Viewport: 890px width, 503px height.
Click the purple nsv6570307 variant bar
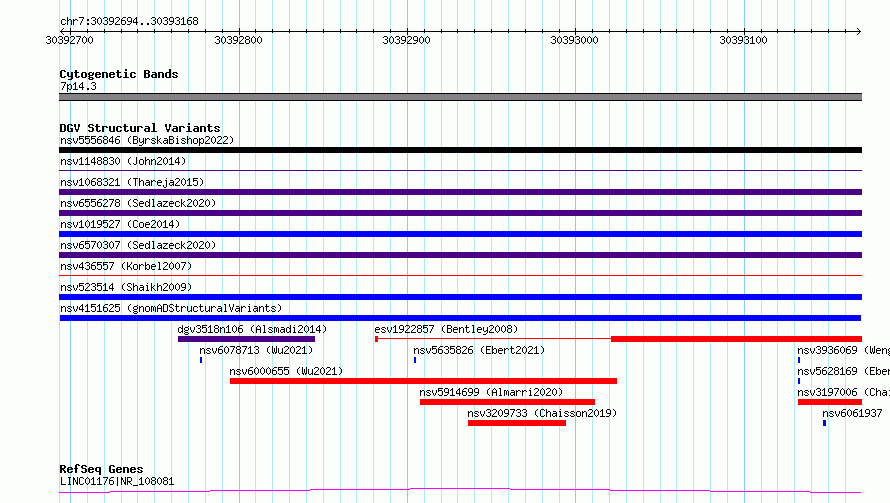coord(460,255)
